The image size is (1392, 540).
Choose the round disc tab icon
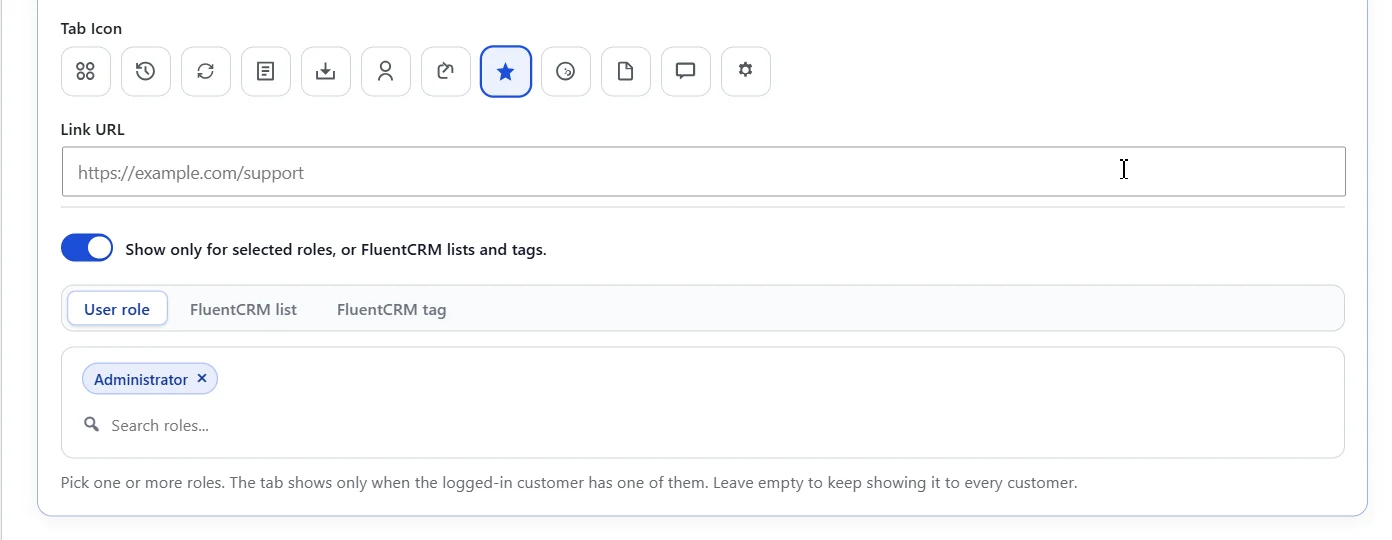pos(566,71)
